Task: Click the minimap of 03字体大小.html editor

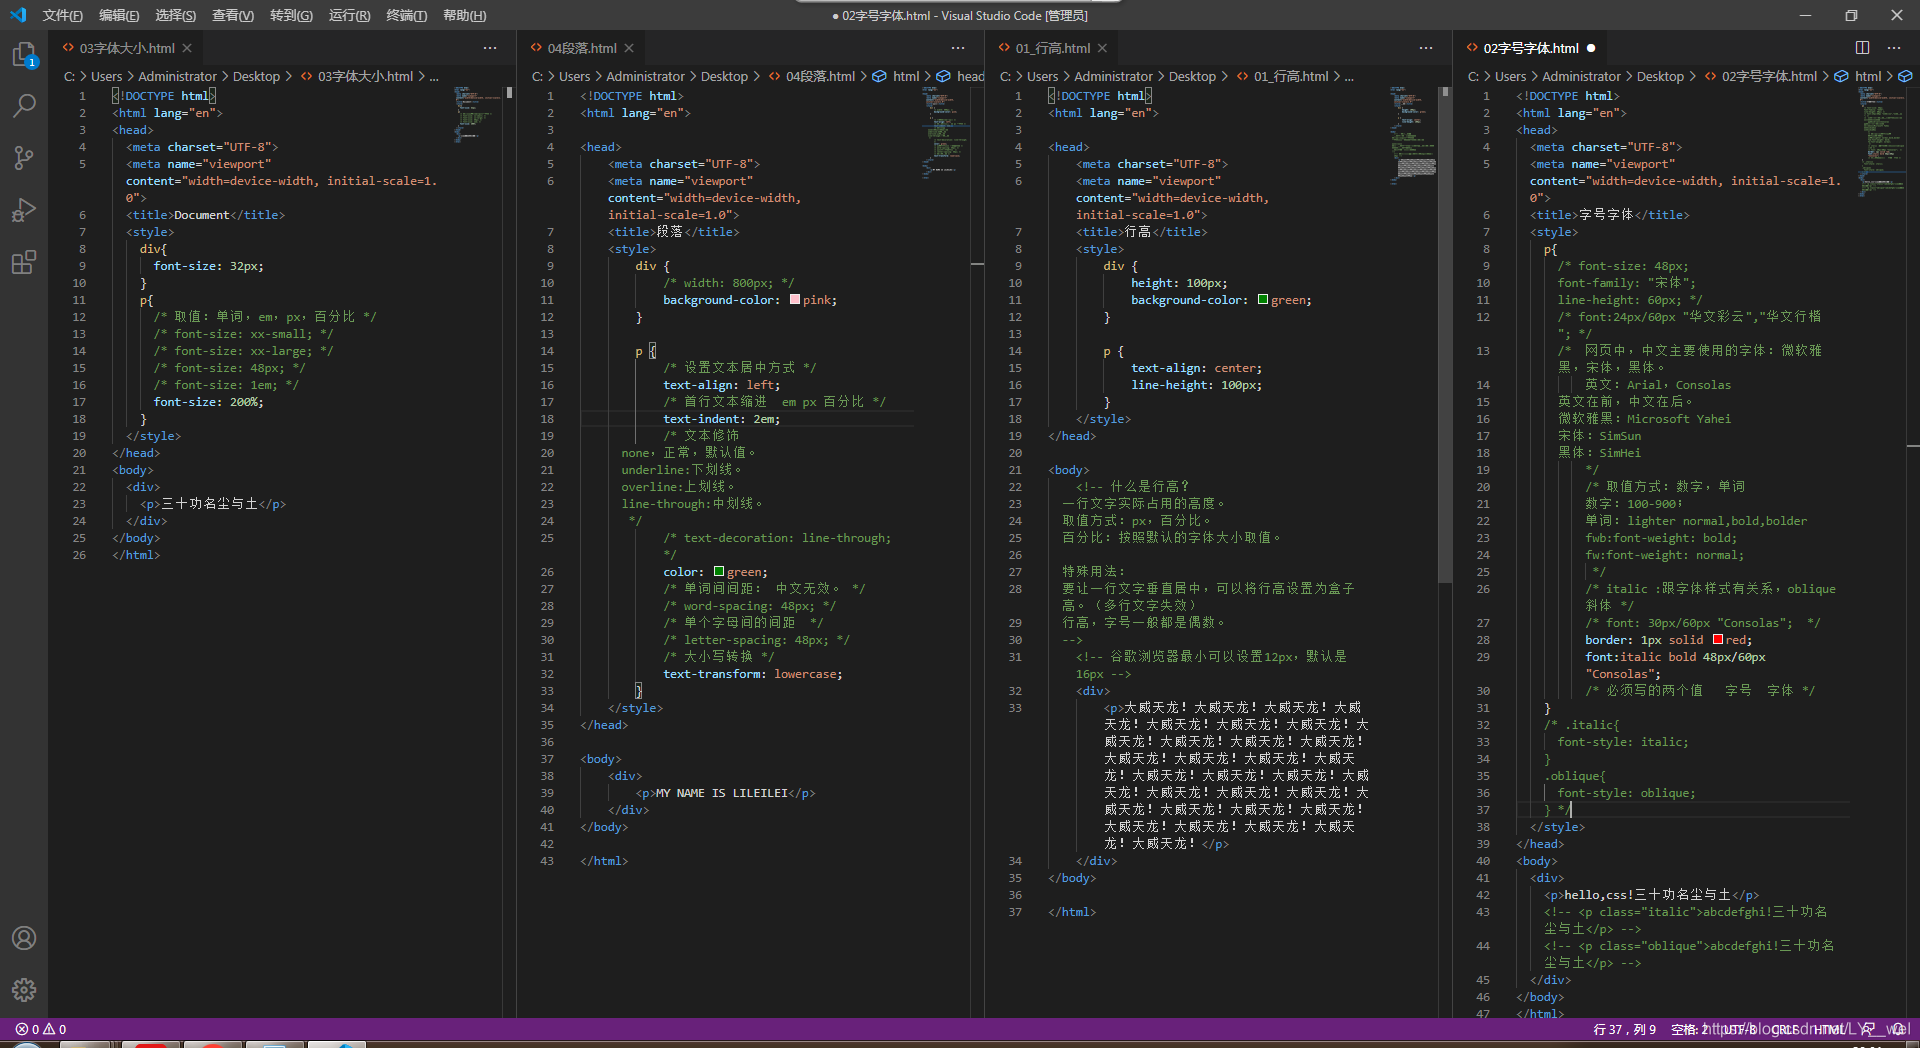Action: 477,115
